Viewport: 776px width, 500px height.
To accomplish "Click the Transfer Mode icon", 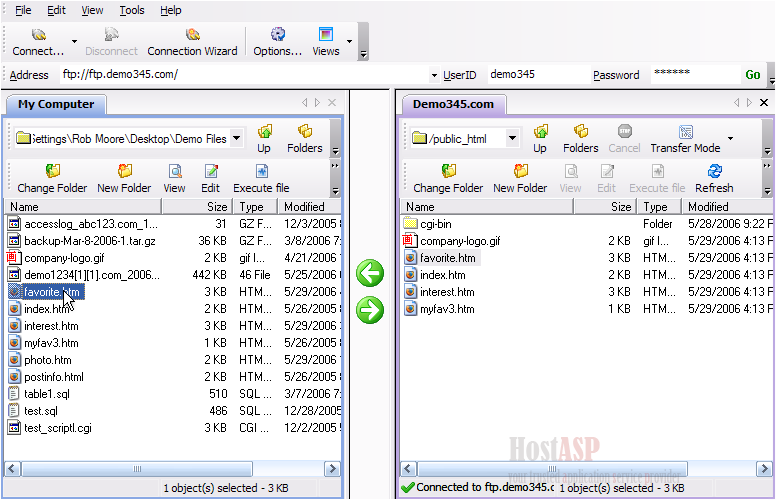I will tap(685, 139).
